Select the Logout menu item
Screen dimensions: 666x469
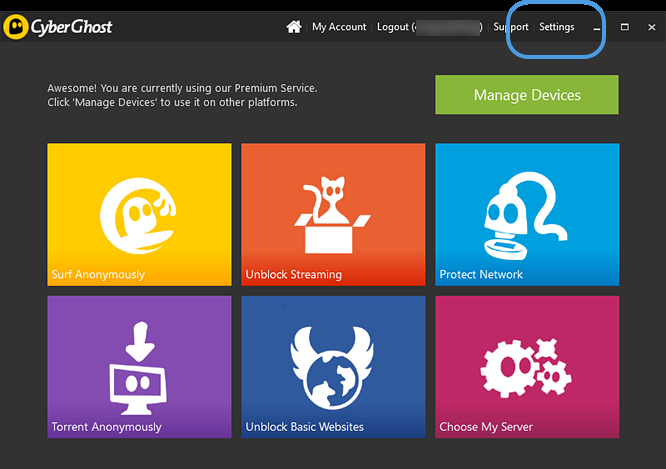click(x=429, y=27)
